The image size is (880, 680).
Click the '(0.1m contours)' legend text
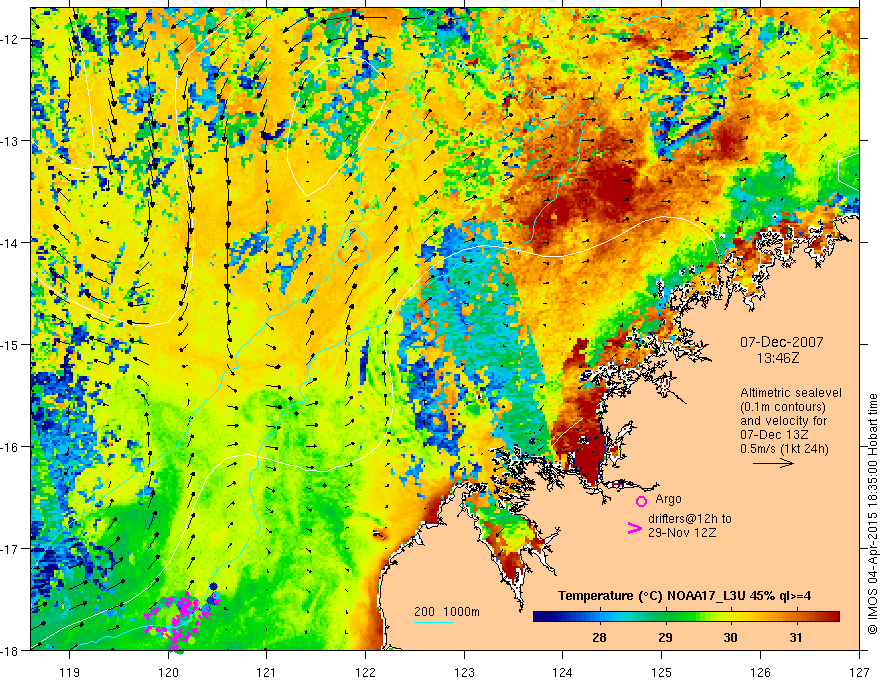point(783,407)
